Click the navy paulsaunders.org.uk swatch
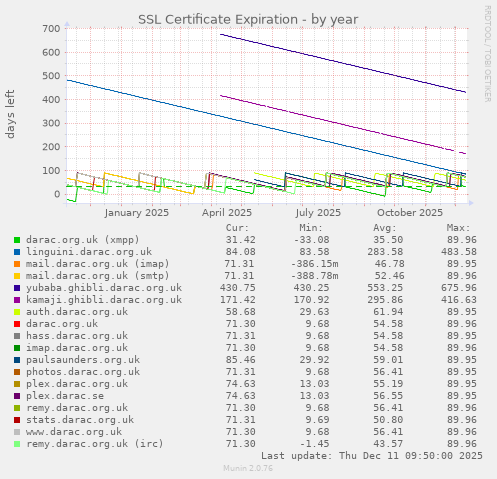Screen dimensions: 497x479 point(17,360)
